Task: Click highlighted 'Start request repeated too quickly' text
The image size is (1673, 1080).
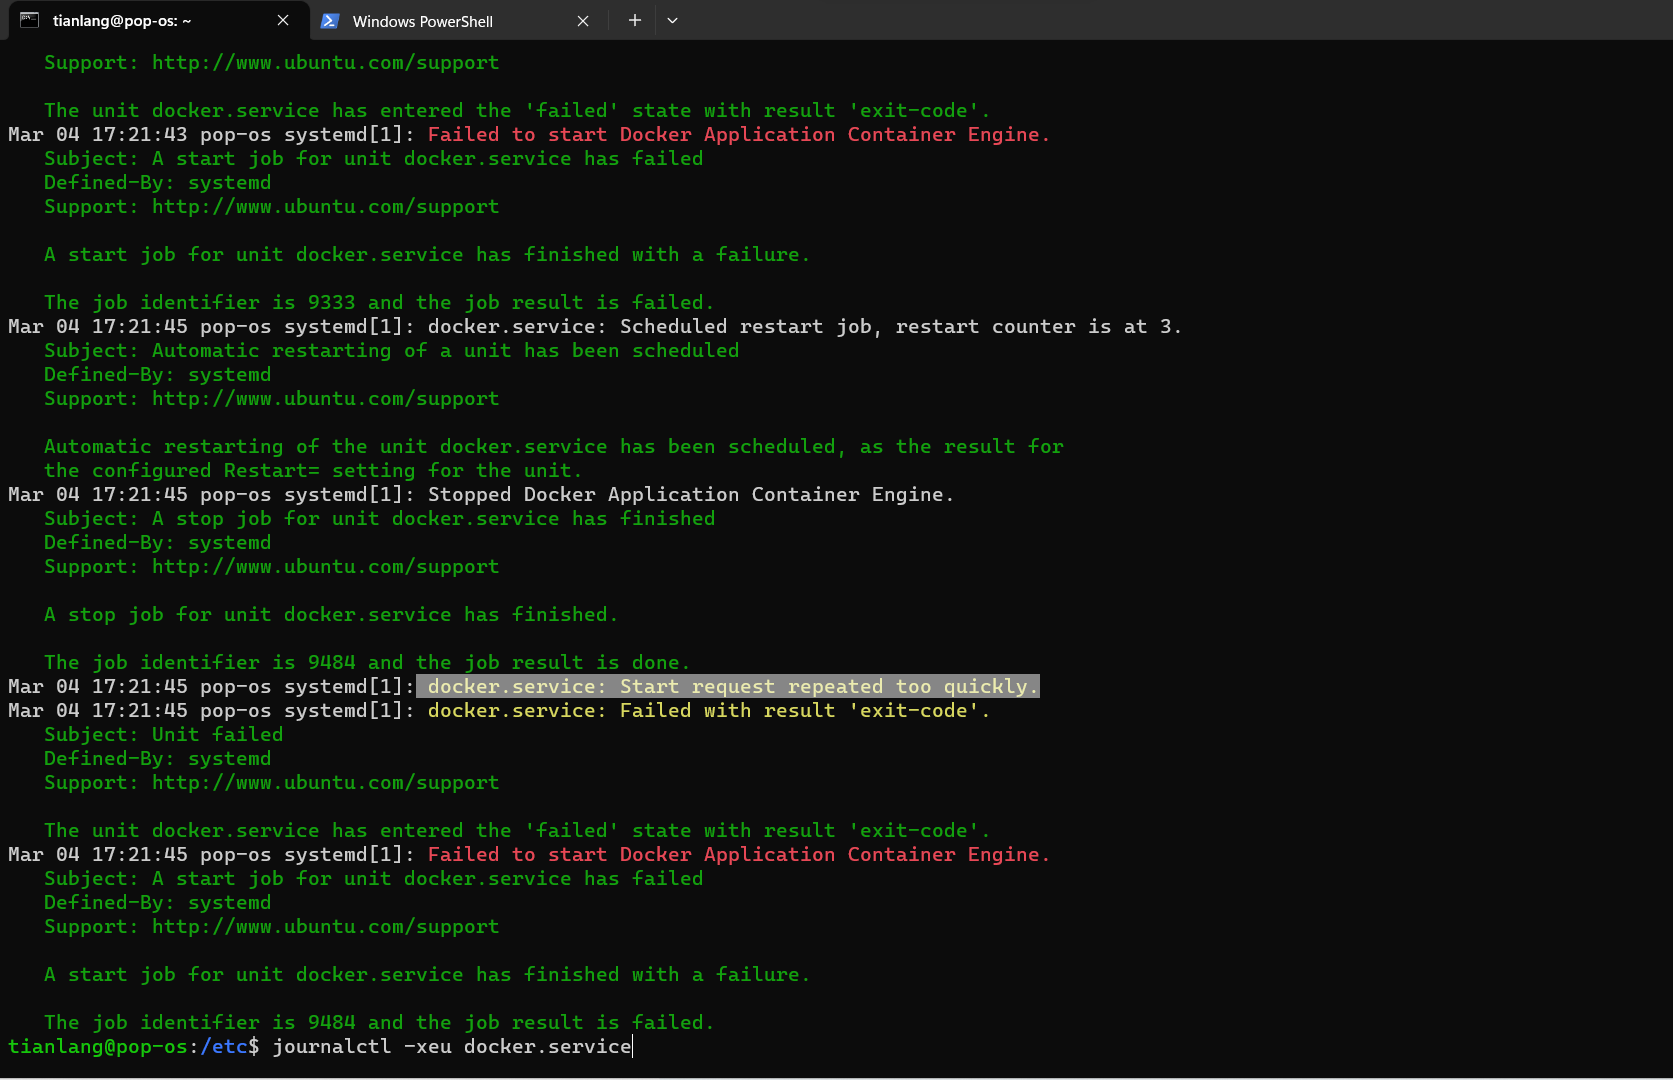Action: pyautogui.click(x=728, y=686)
